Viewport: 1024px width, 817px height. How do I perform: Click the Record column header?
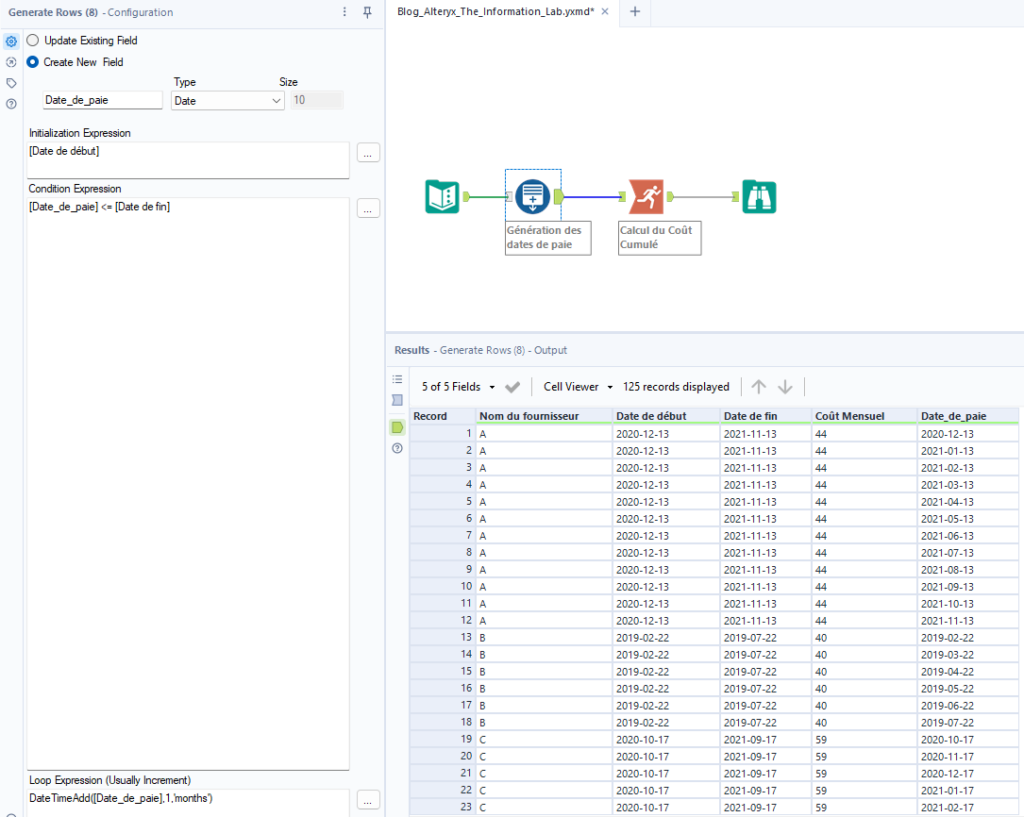[x=442, y=416]
